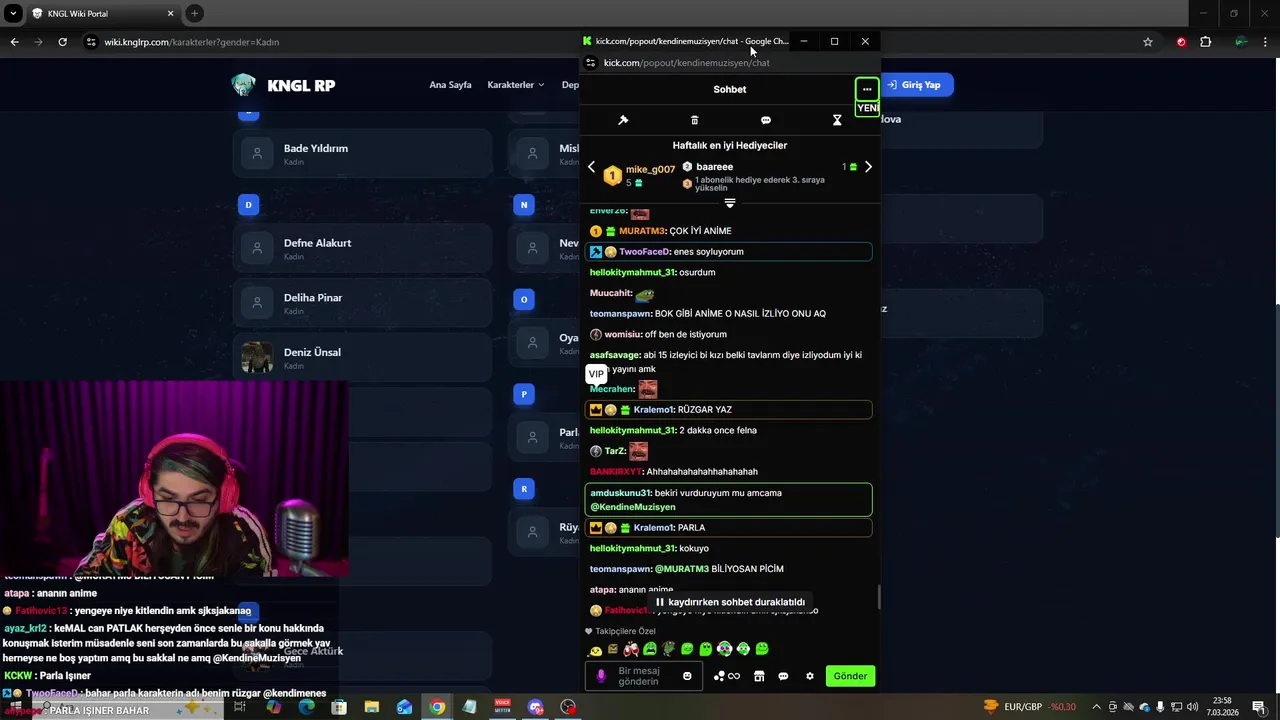Insert the crying green emote
This screenshot has height=720, width=1280.
(x=650, y=650)
